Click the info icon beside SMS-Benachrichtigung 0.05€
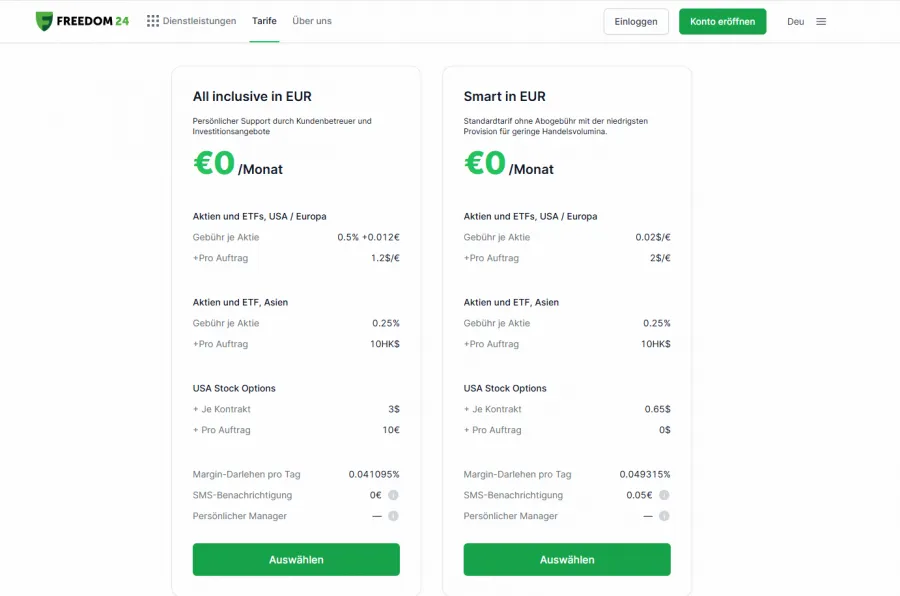This screenshot has width=900, height=596. 664,495
